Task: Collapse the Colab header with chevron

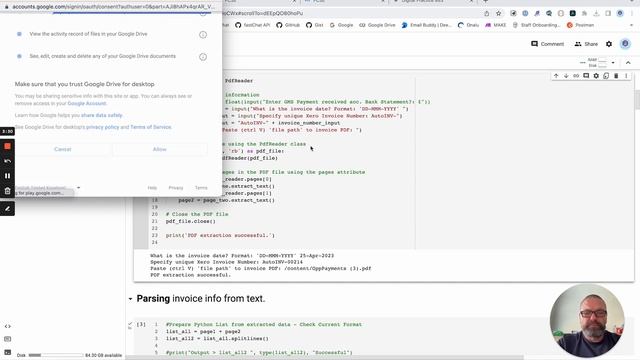Action: point(628,63)
